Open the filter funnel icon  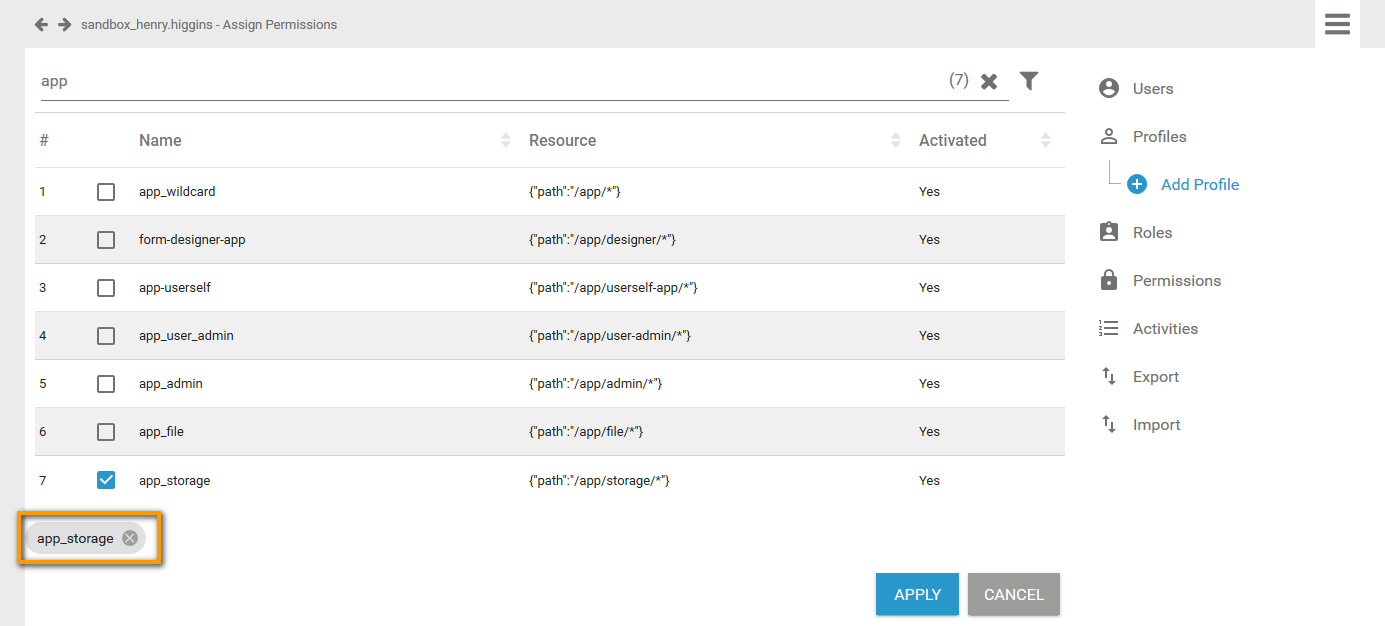[x=1029, y=81]
